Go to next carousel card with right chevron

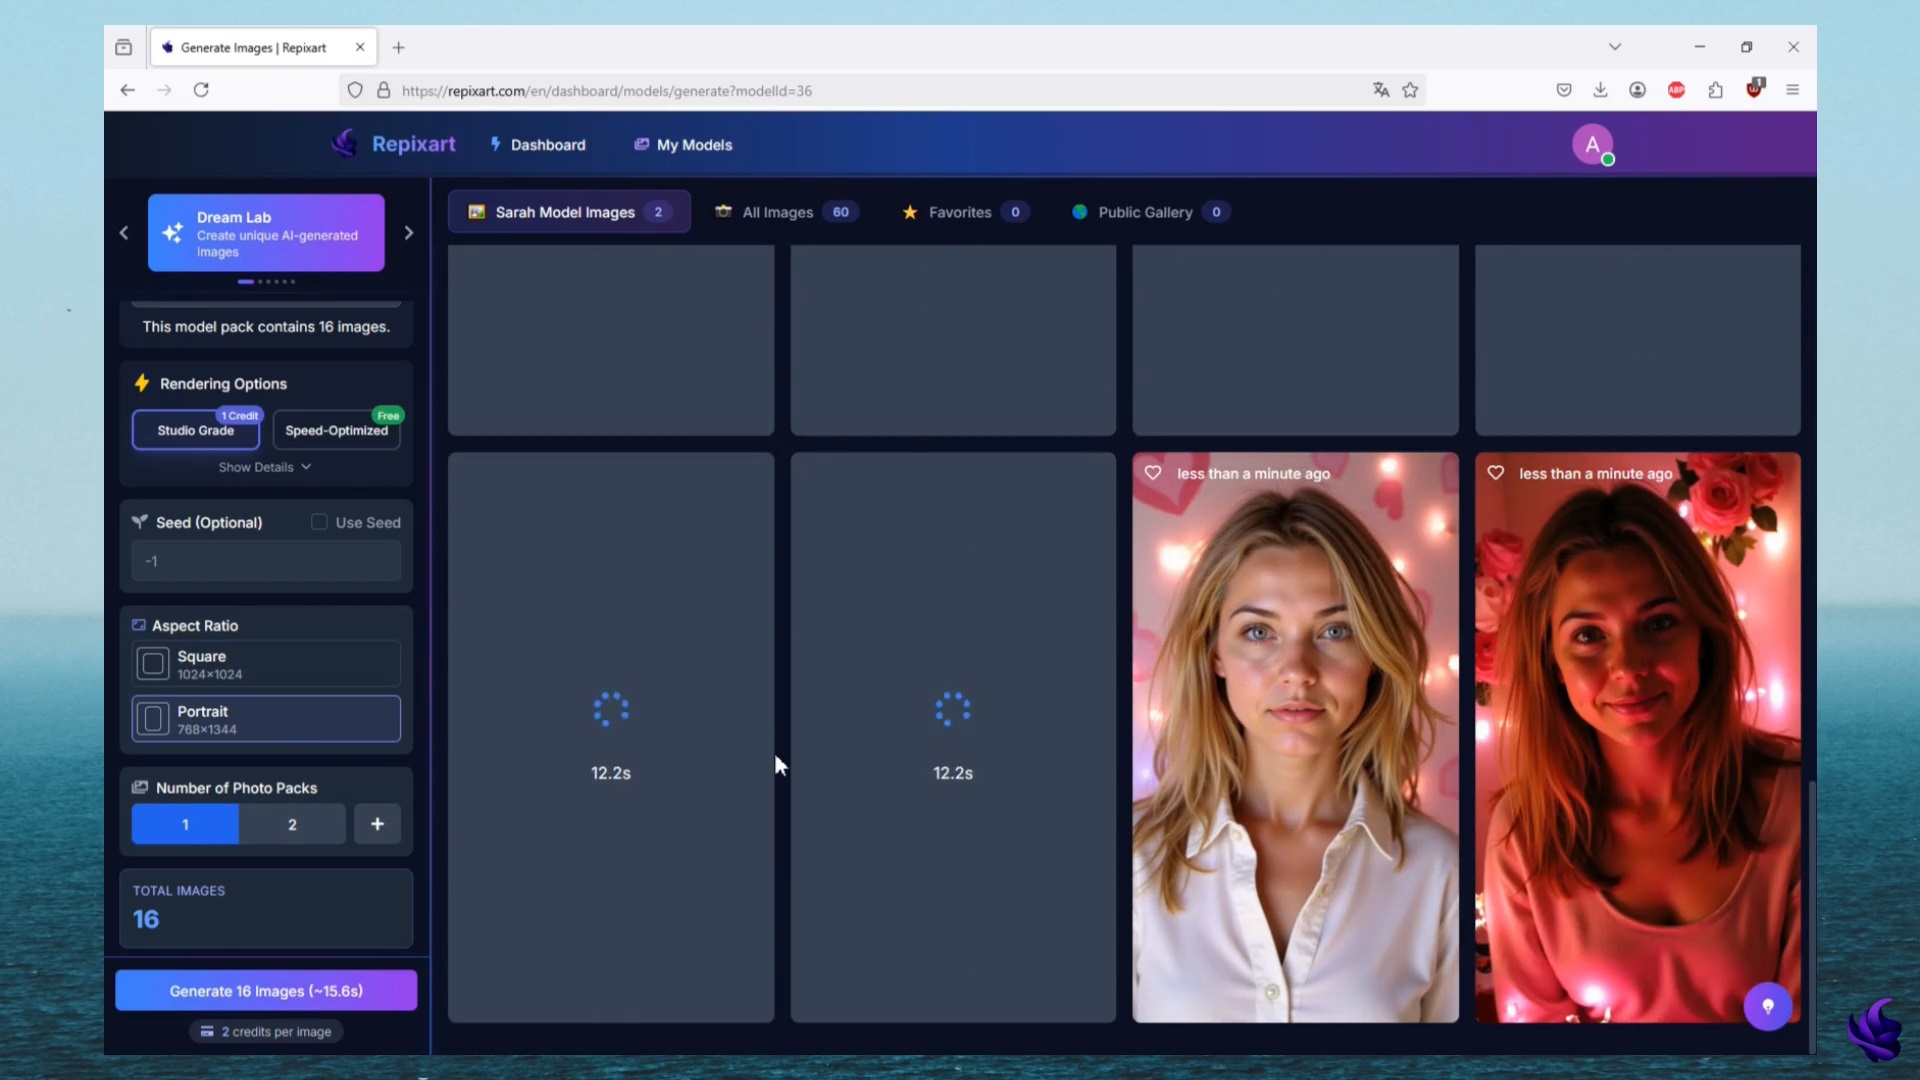coord(408,233)
